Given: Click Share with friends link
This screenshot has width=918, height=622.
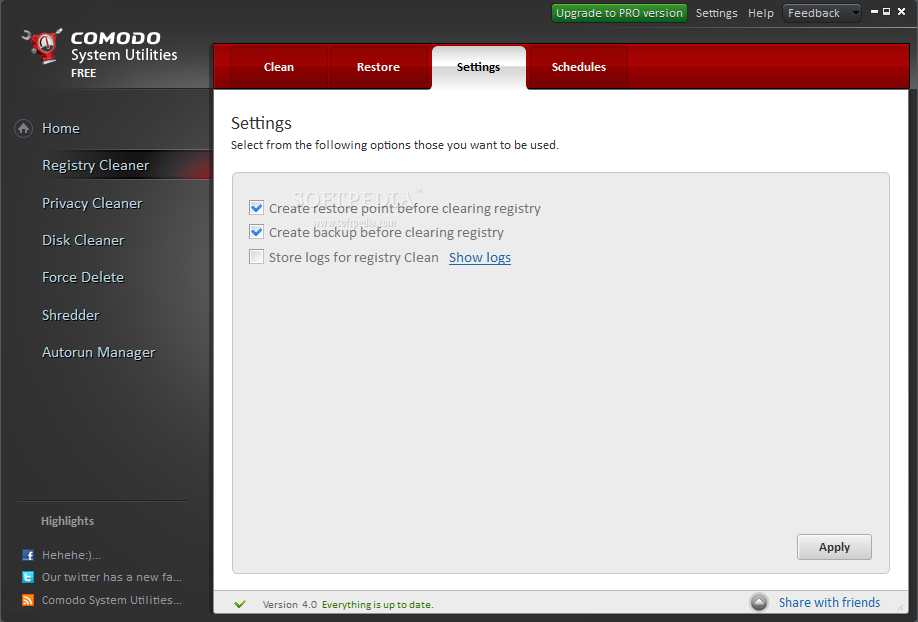Looking at the screenshot, I should pos(829,603).
